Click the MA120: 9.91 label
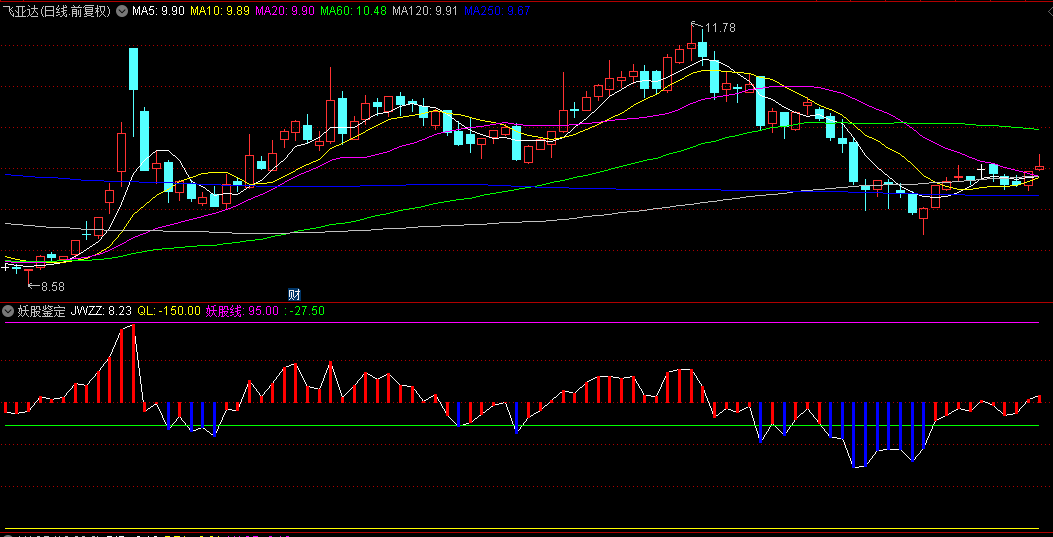1053x537 pixels. pyautogui.click(x=425, y=11)
